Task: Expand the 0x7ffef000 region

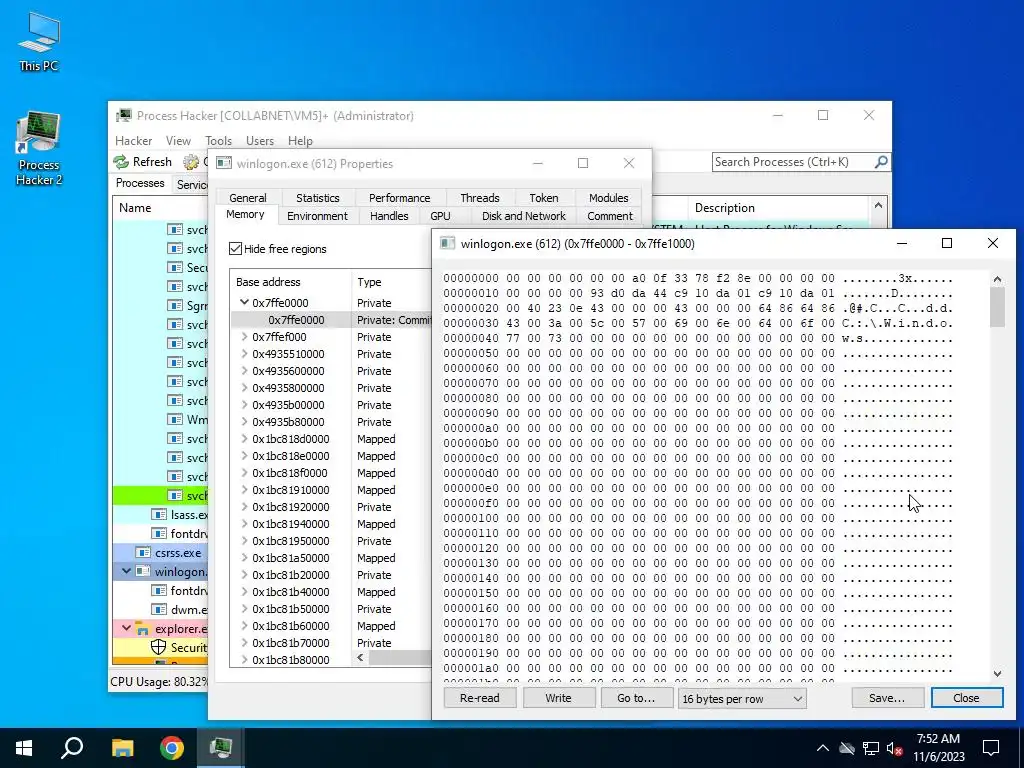Action: tap(244, 337)
